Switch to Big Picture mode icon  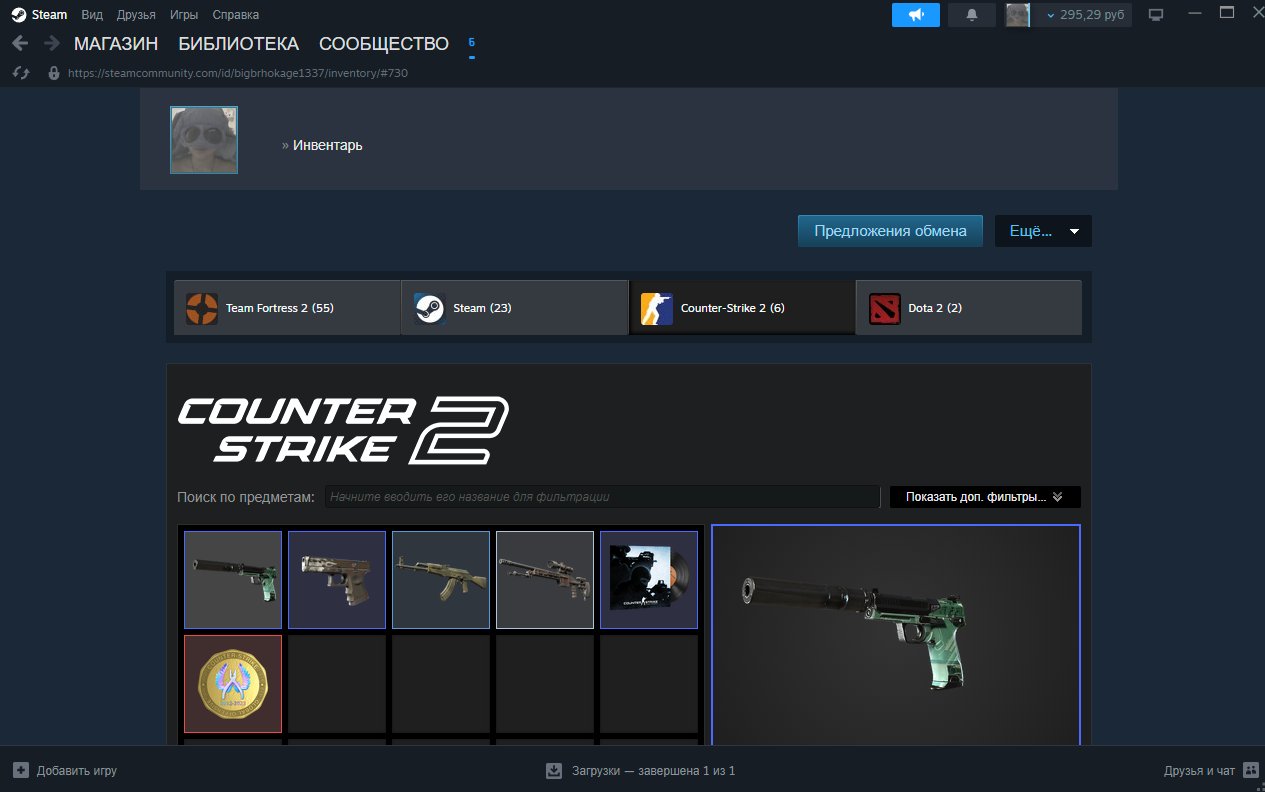click(x=1156, y=15)
